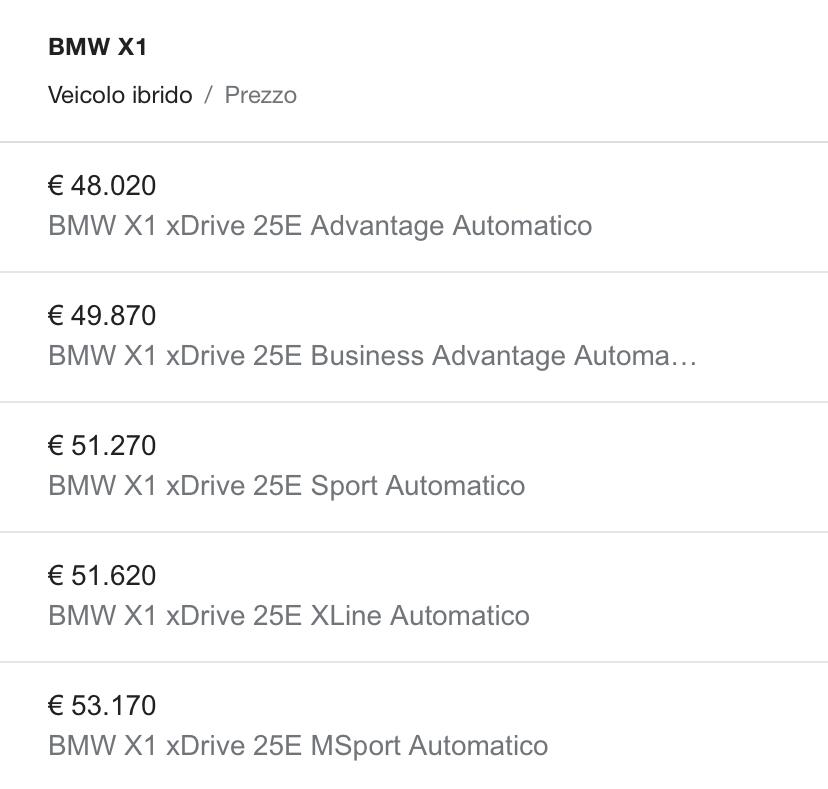Click the word XLine in the model list
Image resolution: width=828 pixels, height=789 pixels.
click(x=346, y=615)
